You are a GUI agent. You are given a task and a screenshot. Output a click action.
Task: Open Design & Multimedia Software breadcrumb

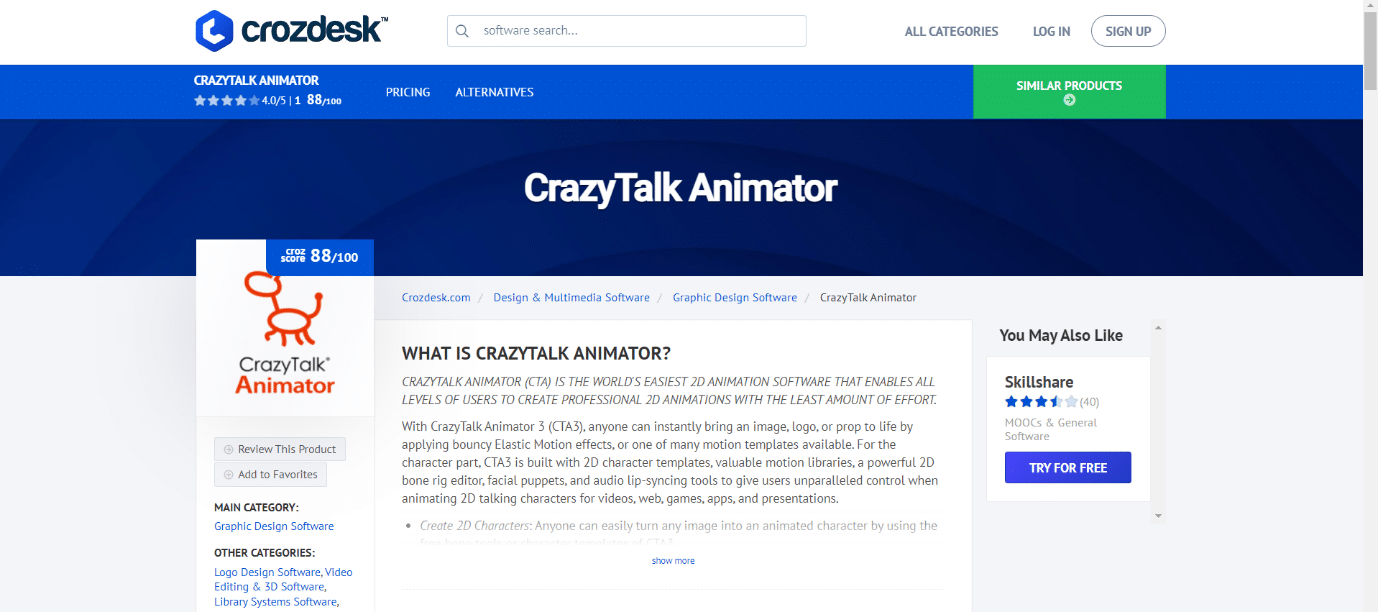571,297
